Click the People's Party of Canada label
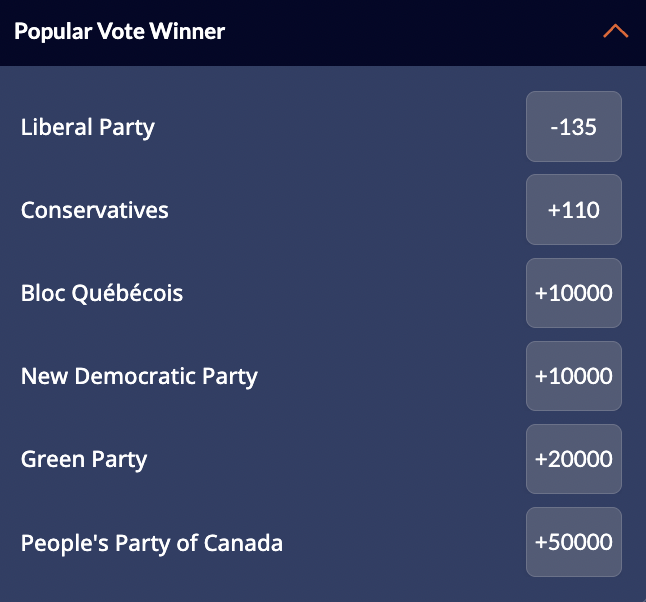Screen dimensions: 646x602 tap(152, 543)
